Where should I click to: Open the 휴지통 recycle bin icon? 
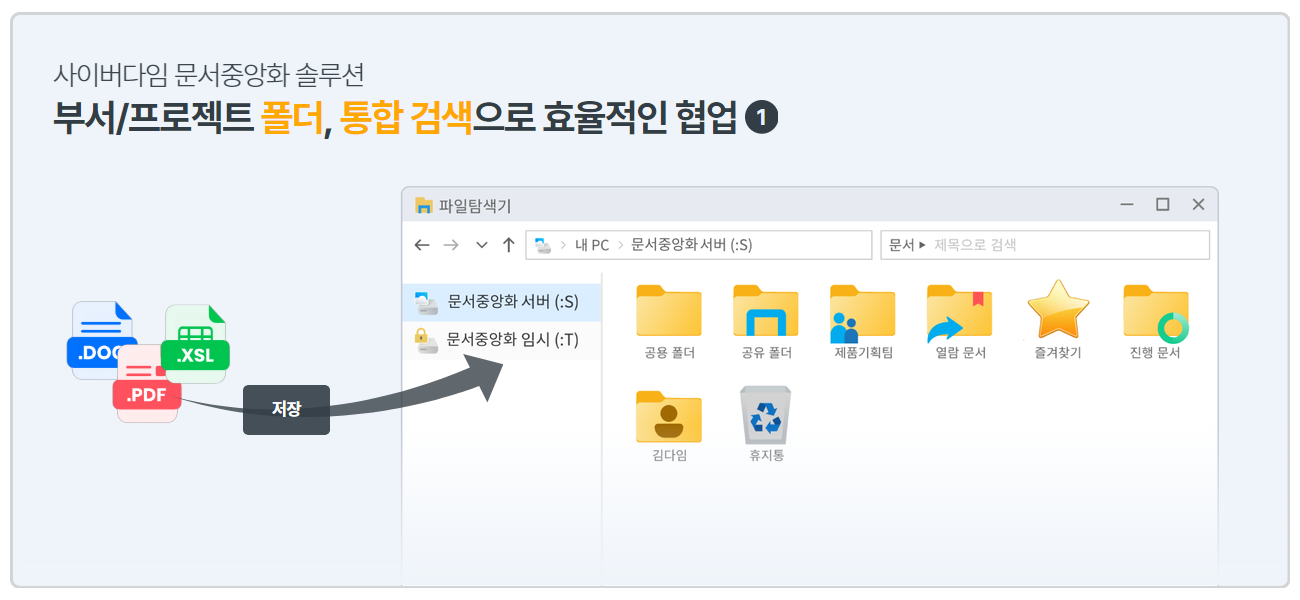(766, 415)
